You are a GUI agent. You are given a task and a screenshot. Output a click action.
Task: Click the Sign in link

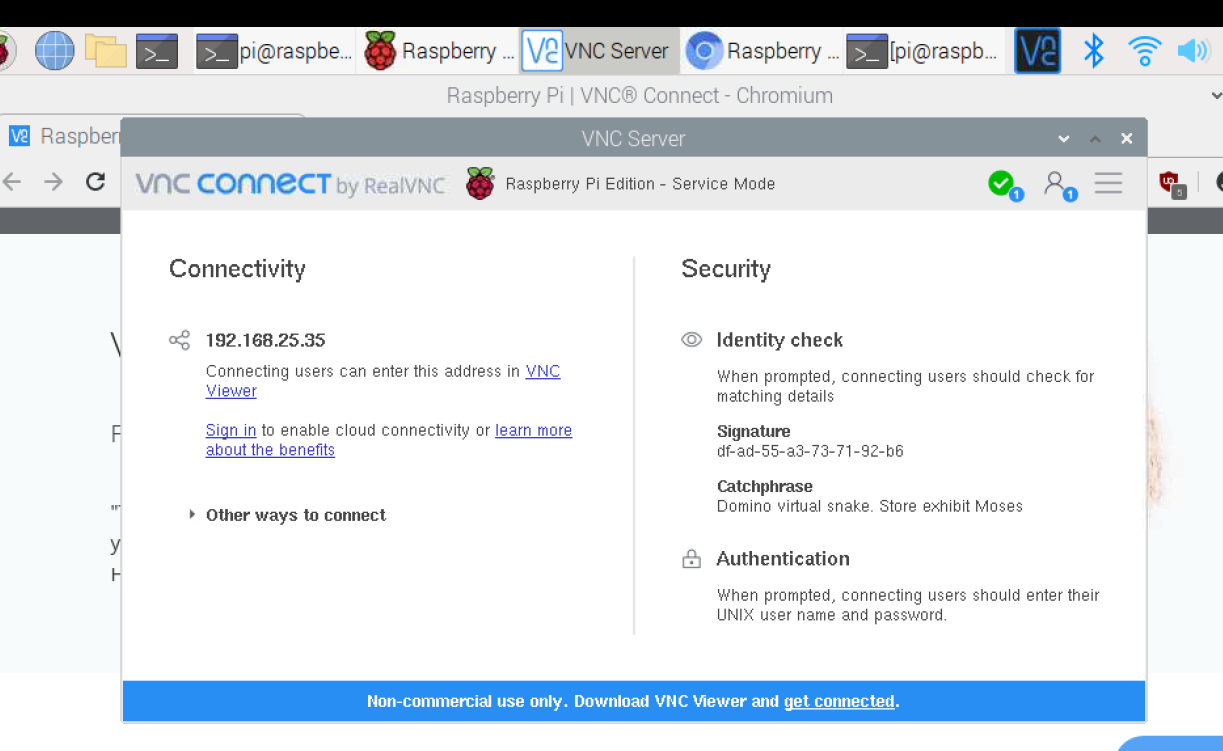point(231,430)
